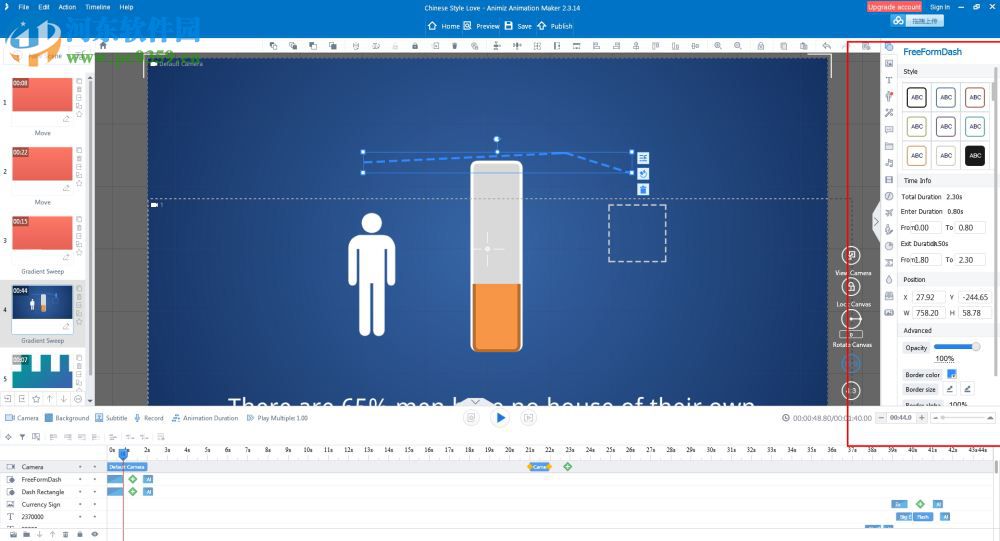Click the Publish button
The width and height of the screenshot is (1000, 541).
(x=554, y=26)
